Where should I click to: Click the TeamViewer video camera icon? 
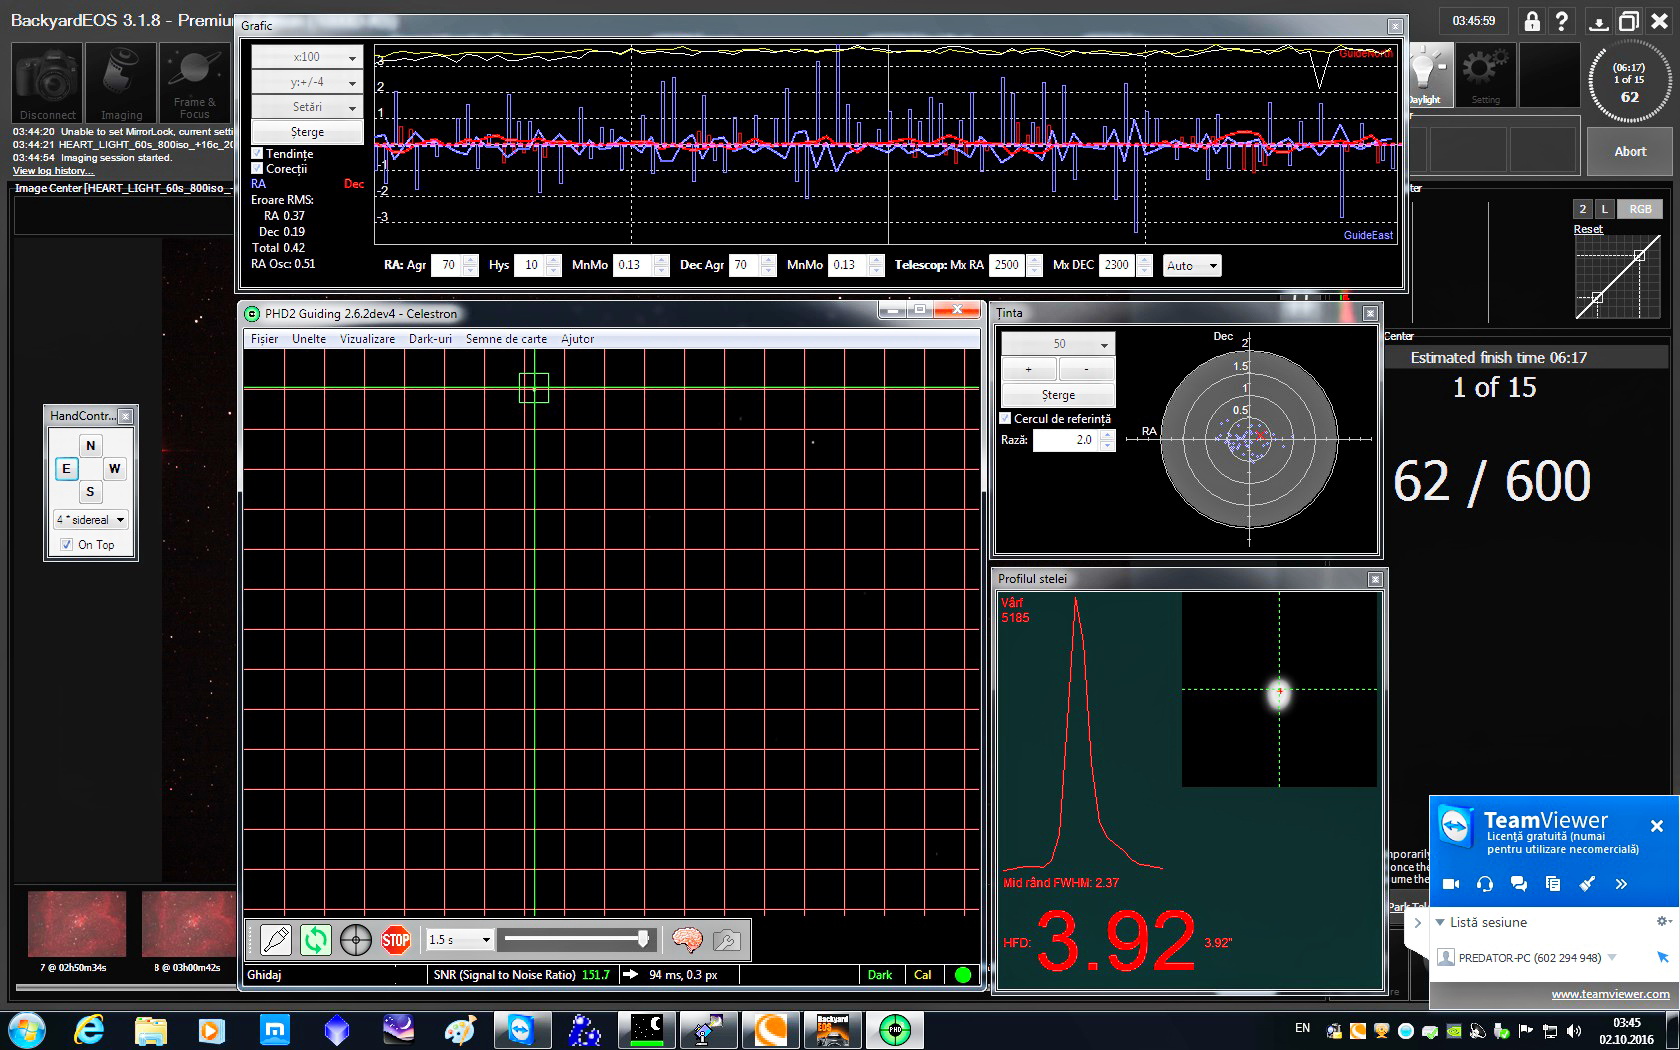coord(1451,884)
